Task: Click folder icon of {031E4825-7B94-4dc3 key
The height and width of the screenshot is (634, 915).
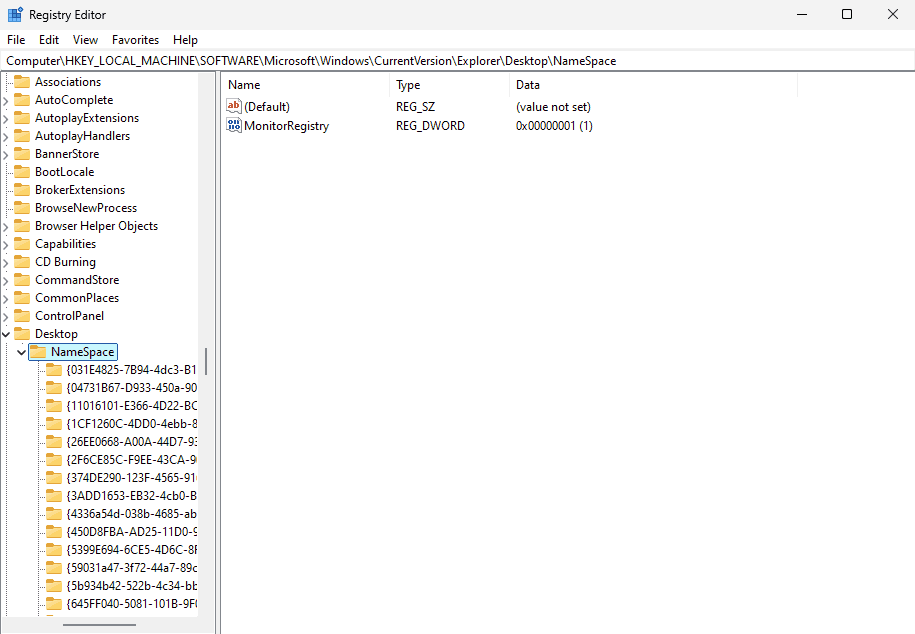Action: point(54,370)
